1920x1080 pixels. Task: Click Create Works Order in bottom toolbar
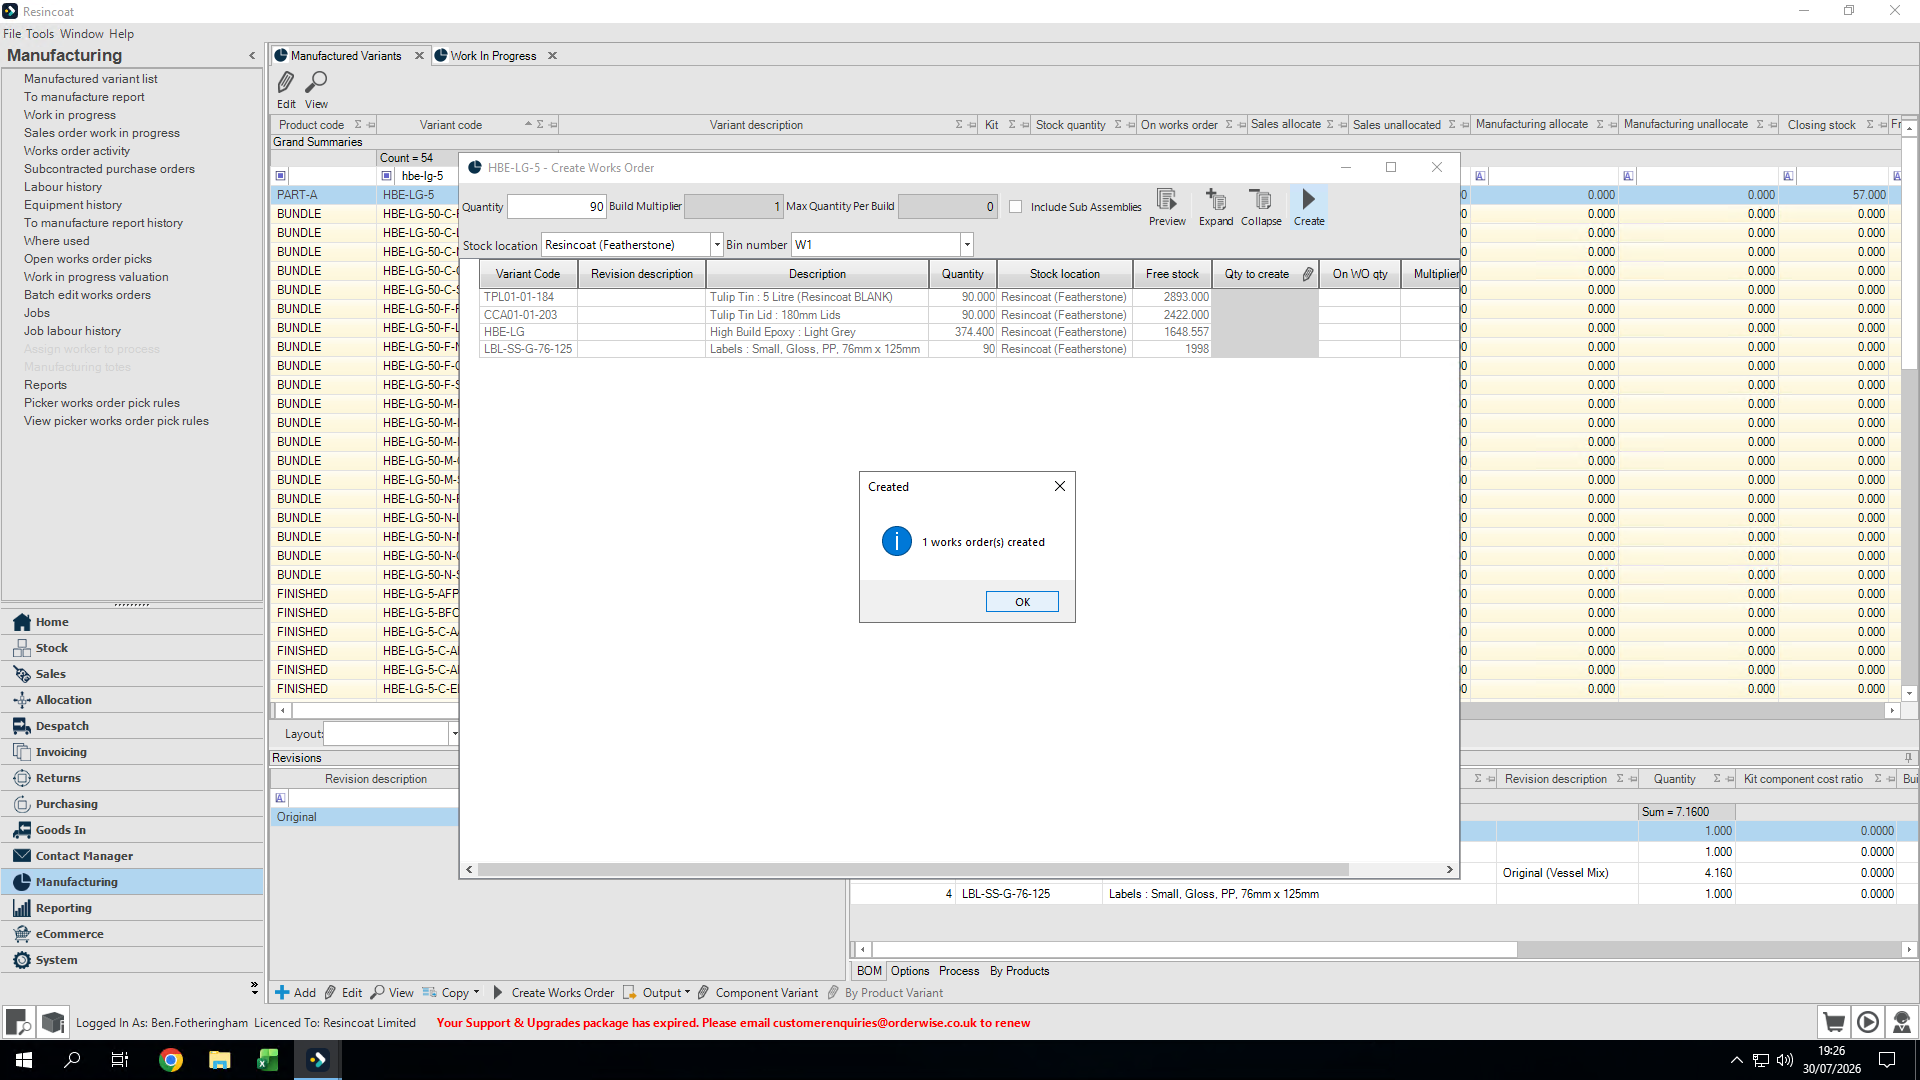(x=553, y=993)
